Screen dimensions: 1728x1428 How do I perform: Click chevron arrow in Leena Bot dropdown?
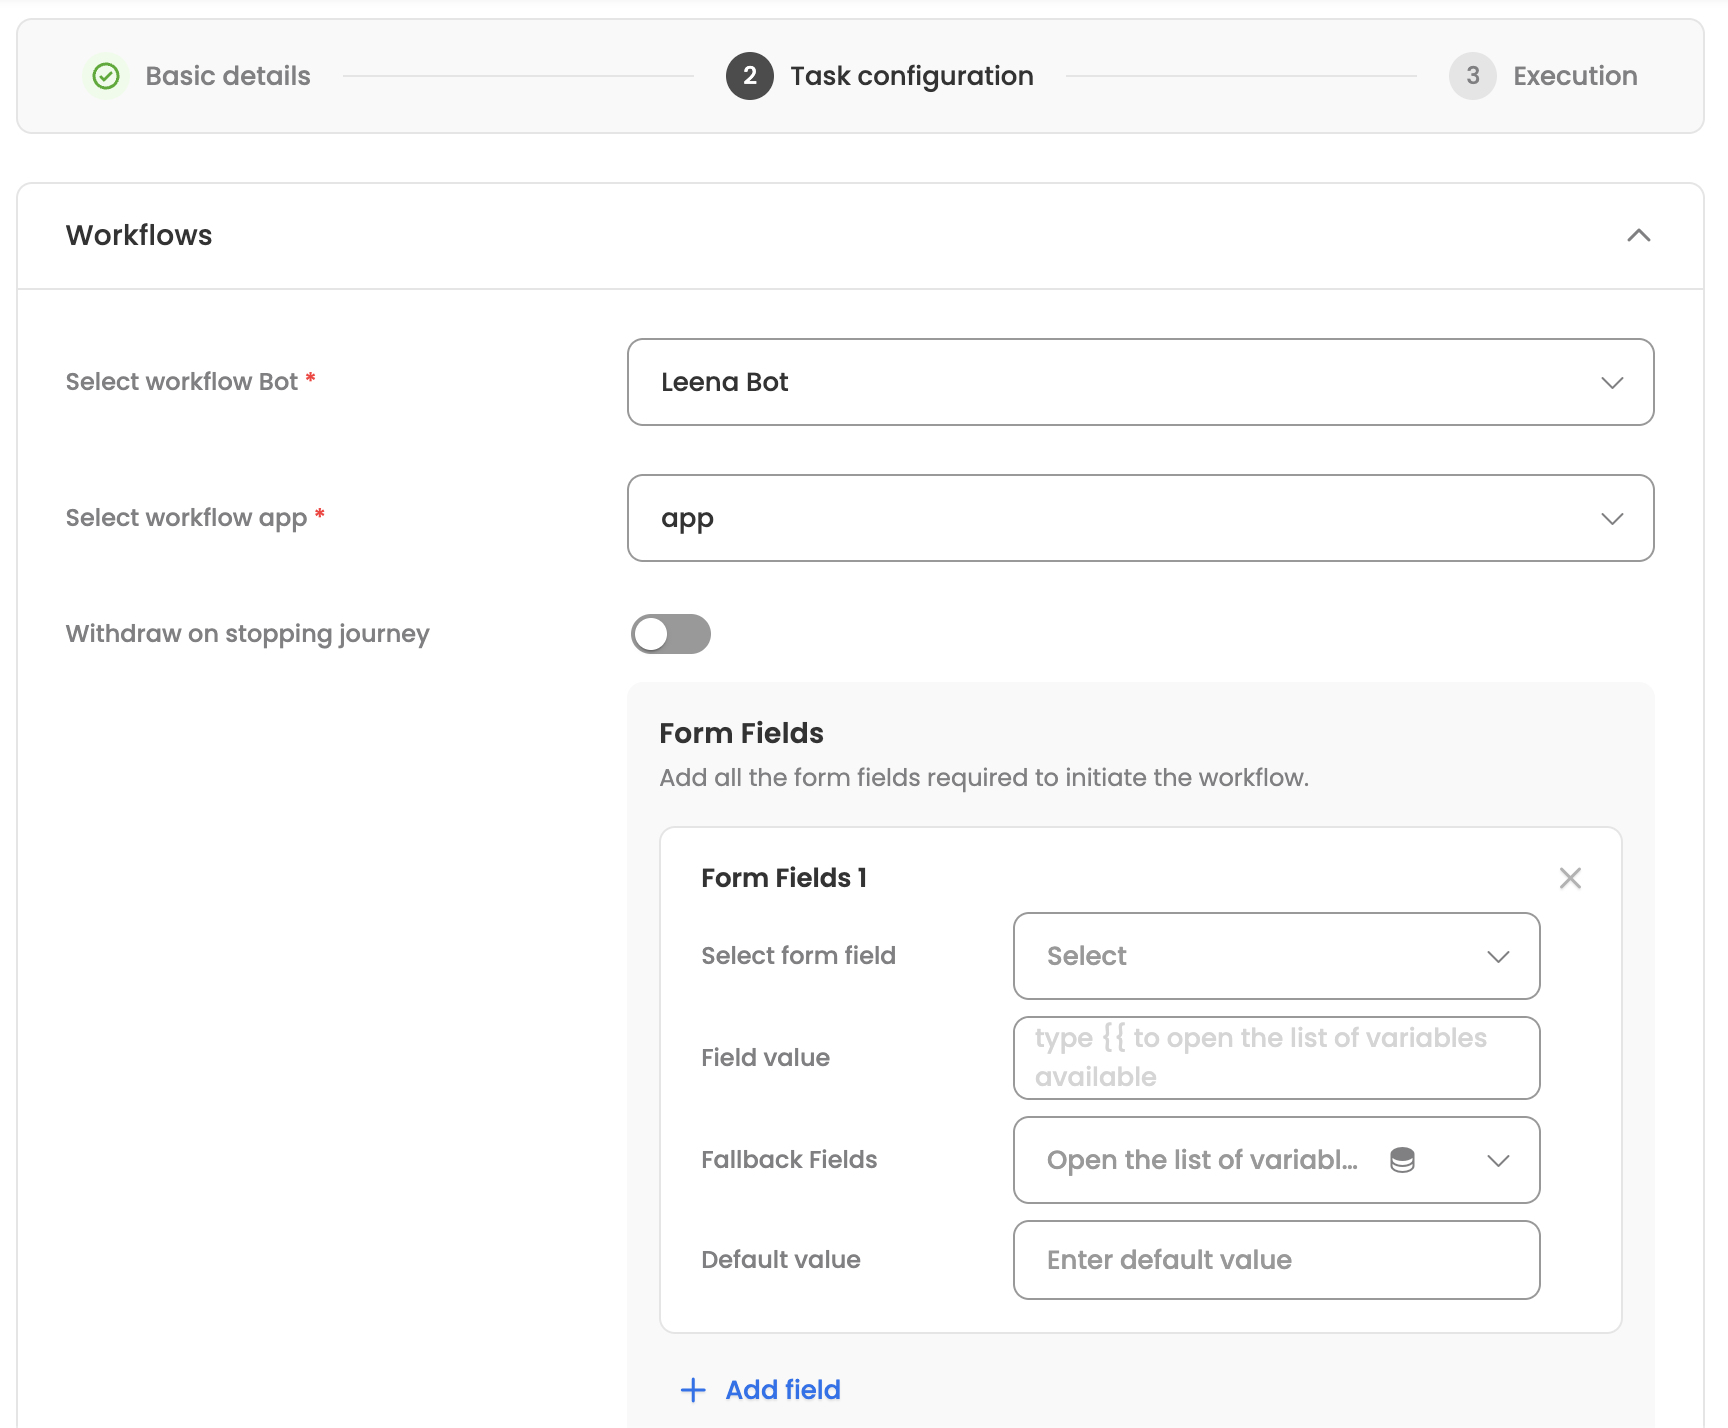(x=1612, y=383)
